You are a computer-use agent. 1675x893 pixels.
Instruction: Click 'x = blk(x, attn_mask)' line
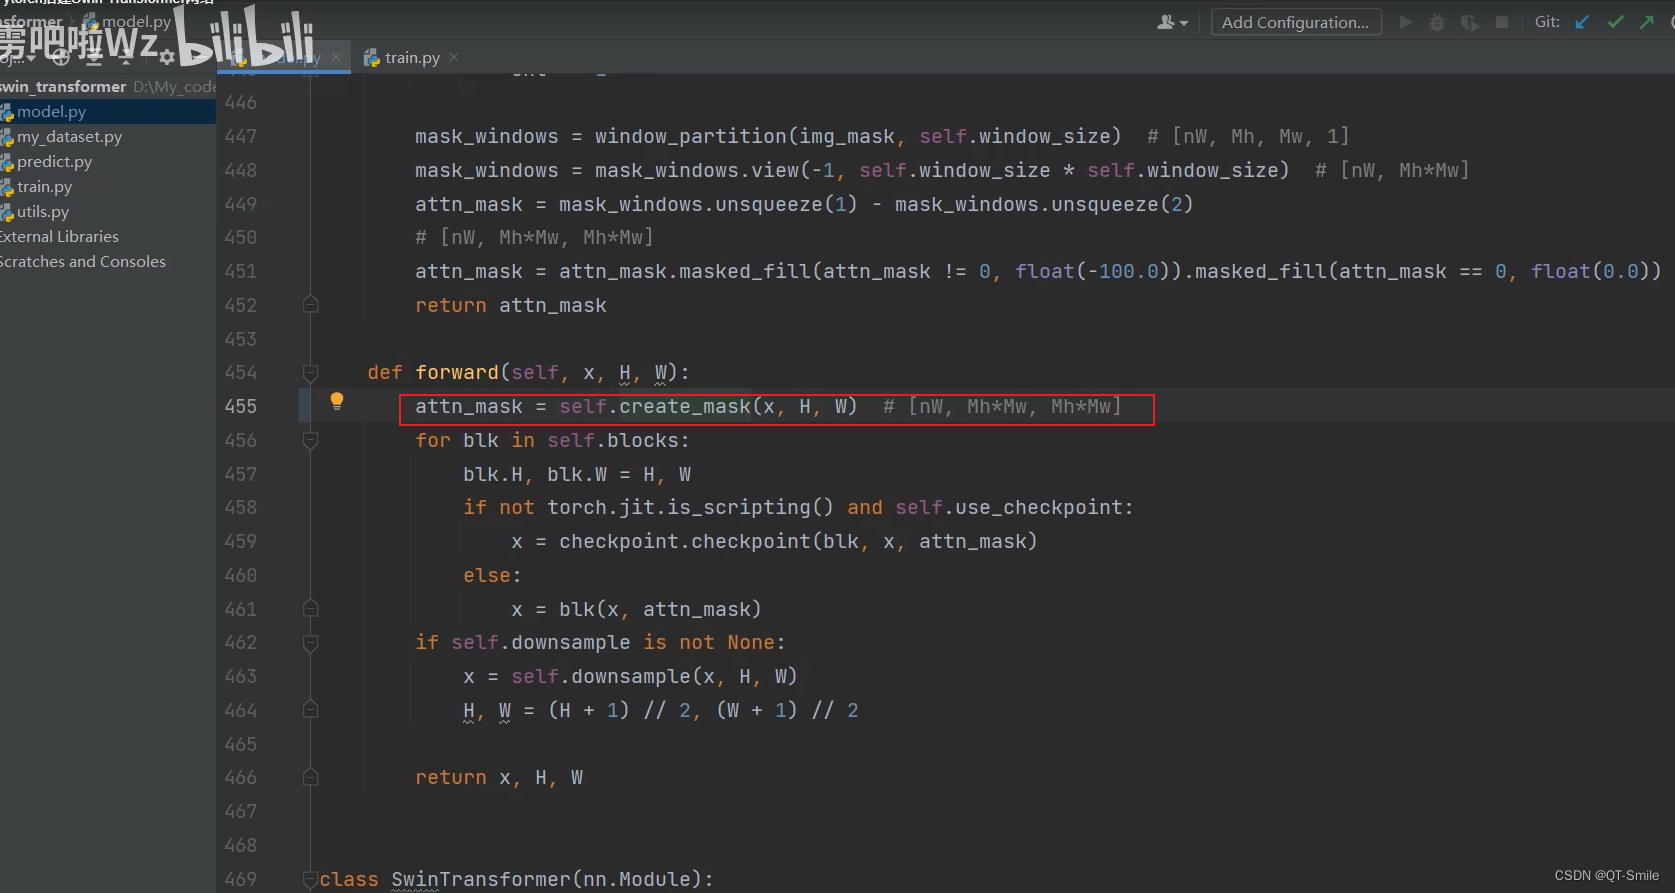click(x=636, y=609)
